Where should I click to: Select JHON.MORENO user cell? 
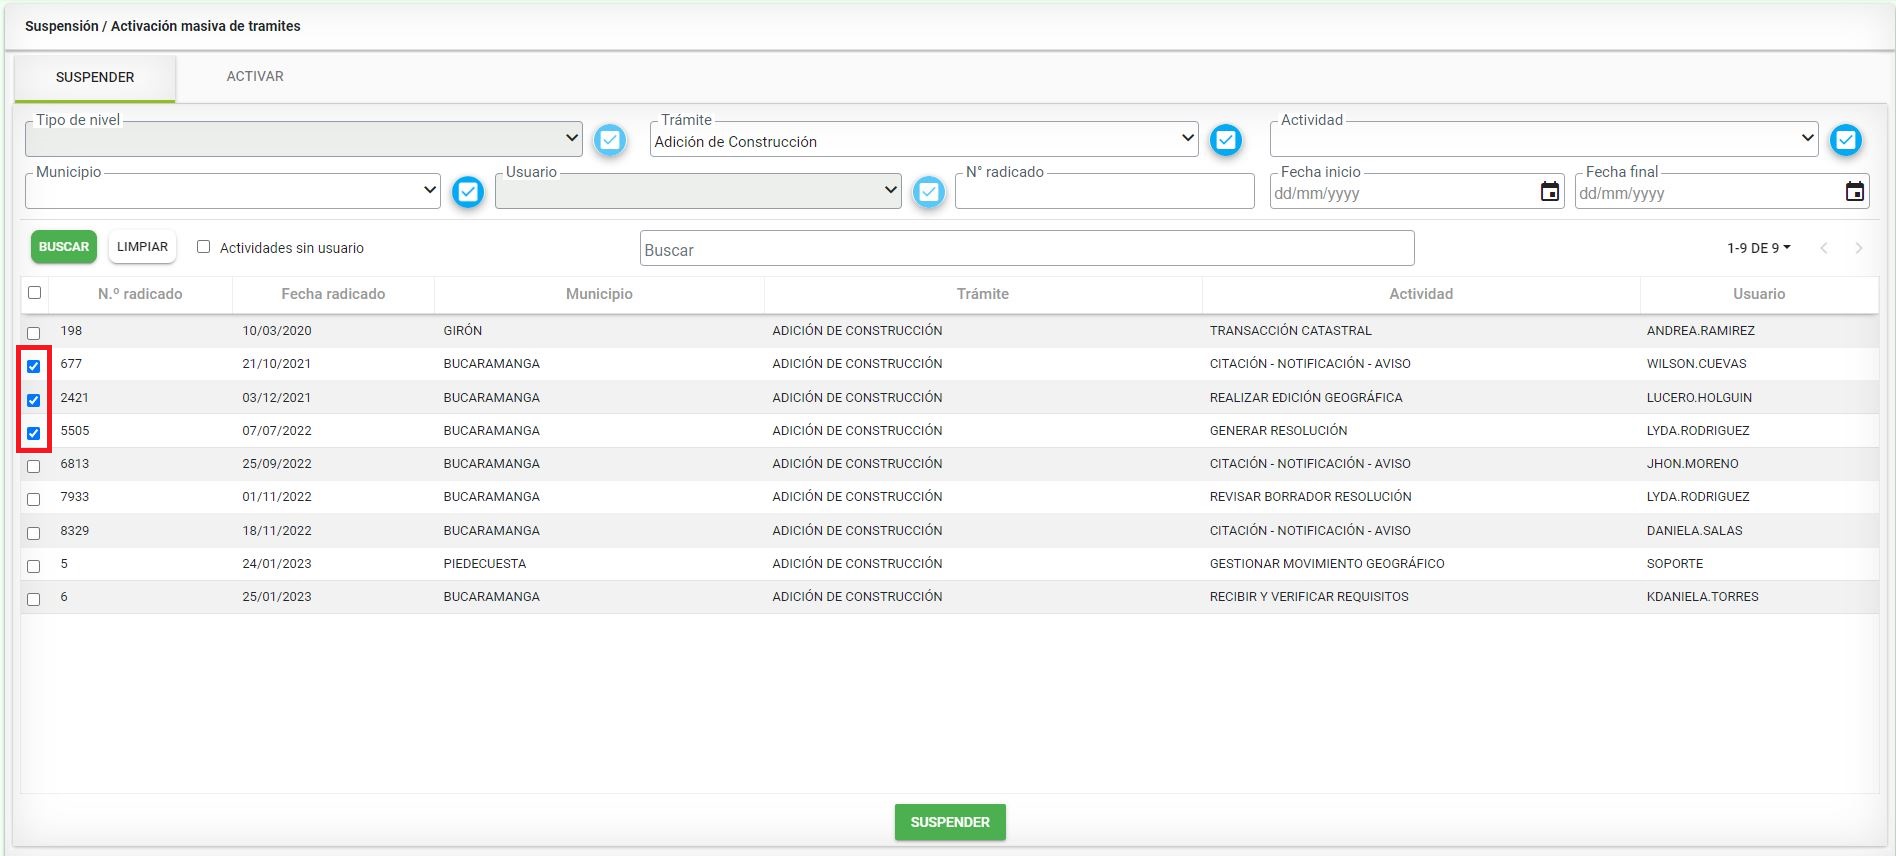tap(1693, 464)
